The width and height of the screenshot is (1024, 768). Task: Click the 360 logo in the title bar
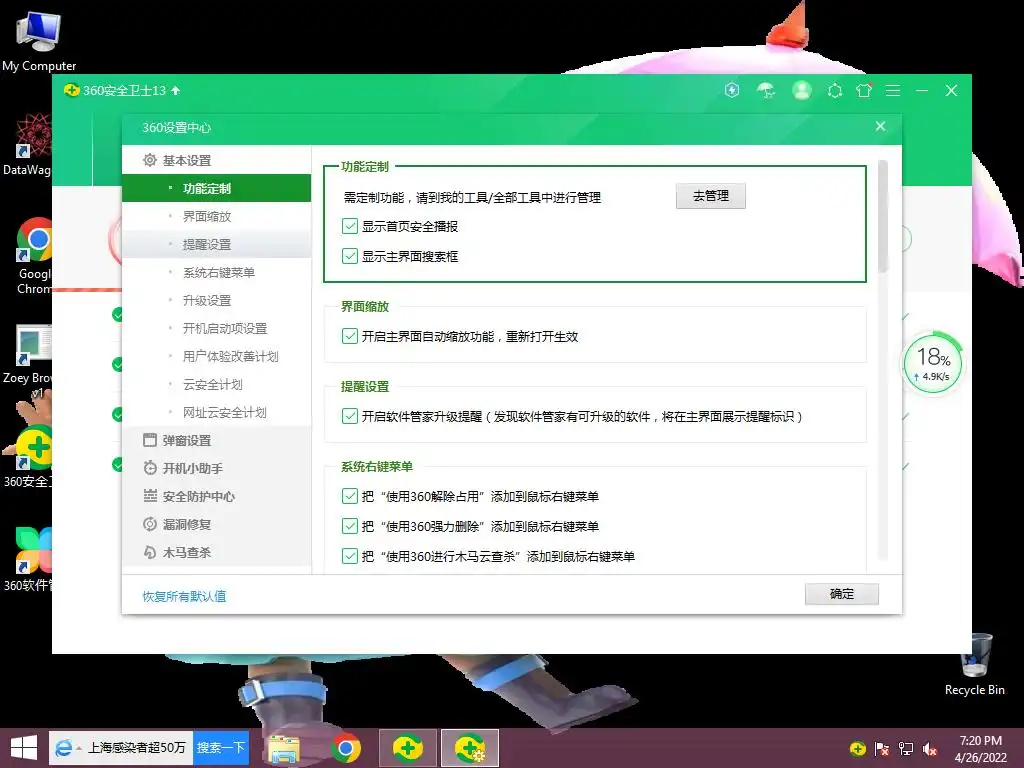[71, 90]
